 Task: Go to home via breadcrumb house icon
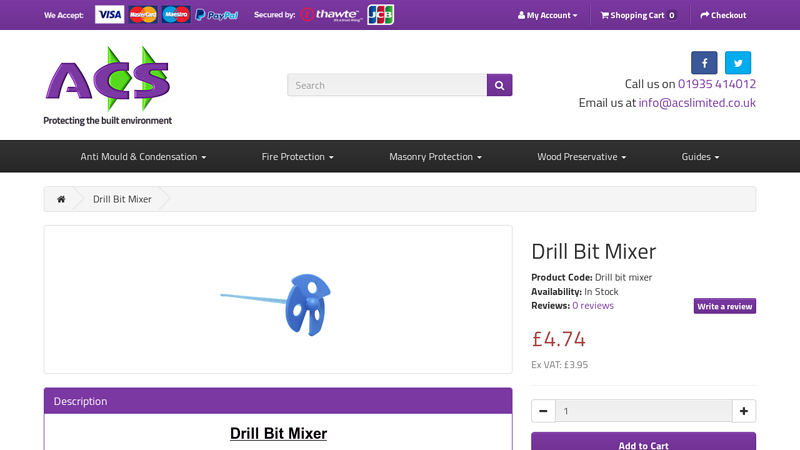click(x=61, y=199)
